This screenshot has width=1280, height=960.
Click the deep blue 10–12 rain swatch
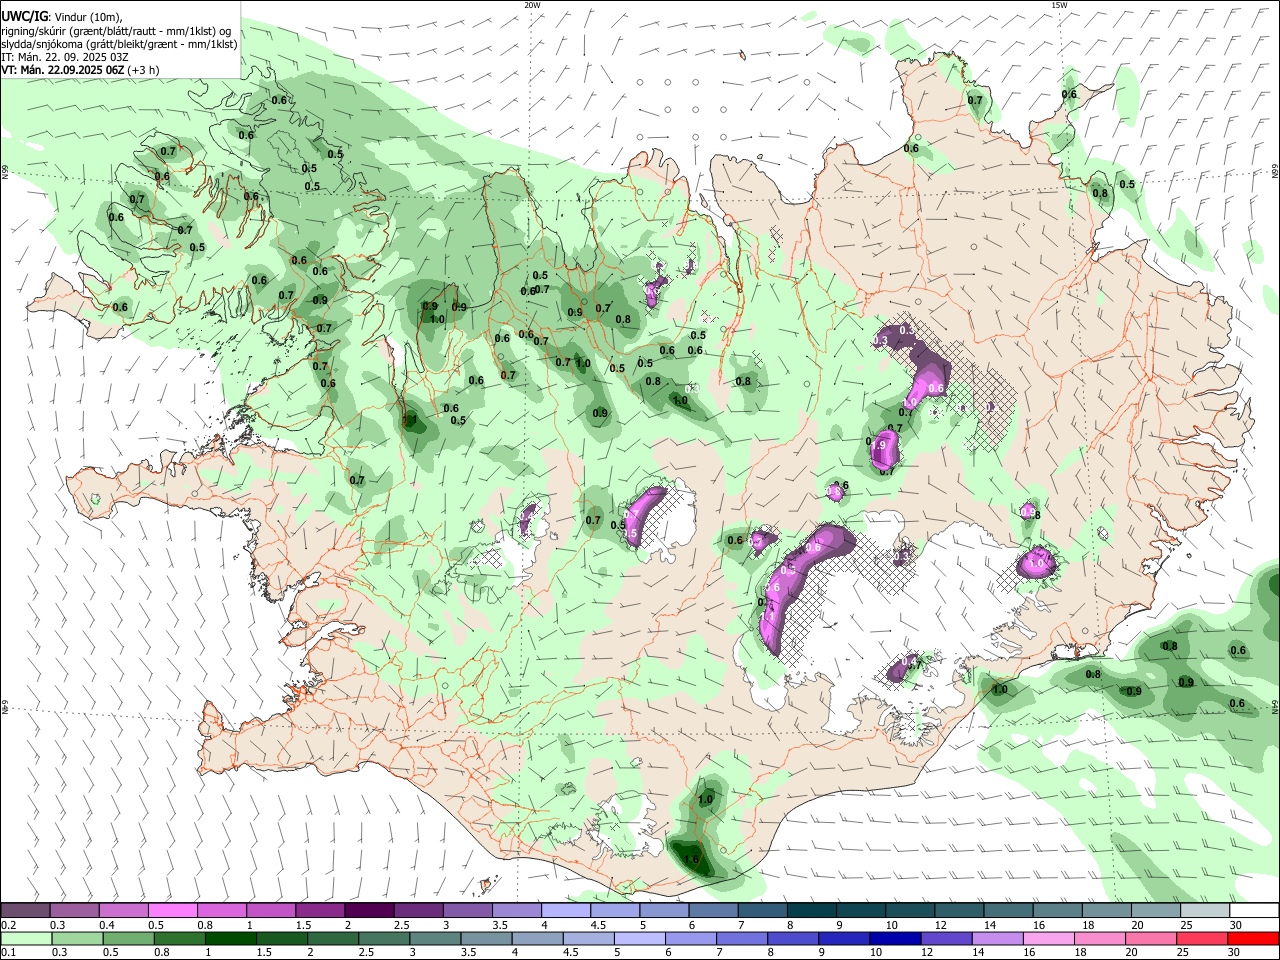pyautogui.click(x=895, y=938)
